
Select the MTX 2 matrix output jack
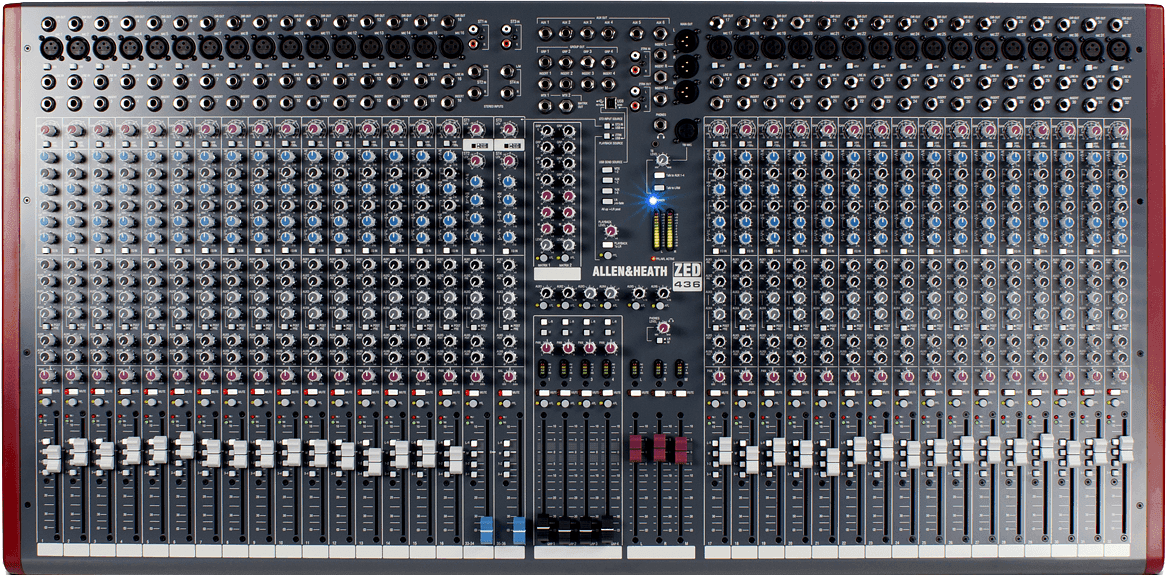click(x=566, y=105)
